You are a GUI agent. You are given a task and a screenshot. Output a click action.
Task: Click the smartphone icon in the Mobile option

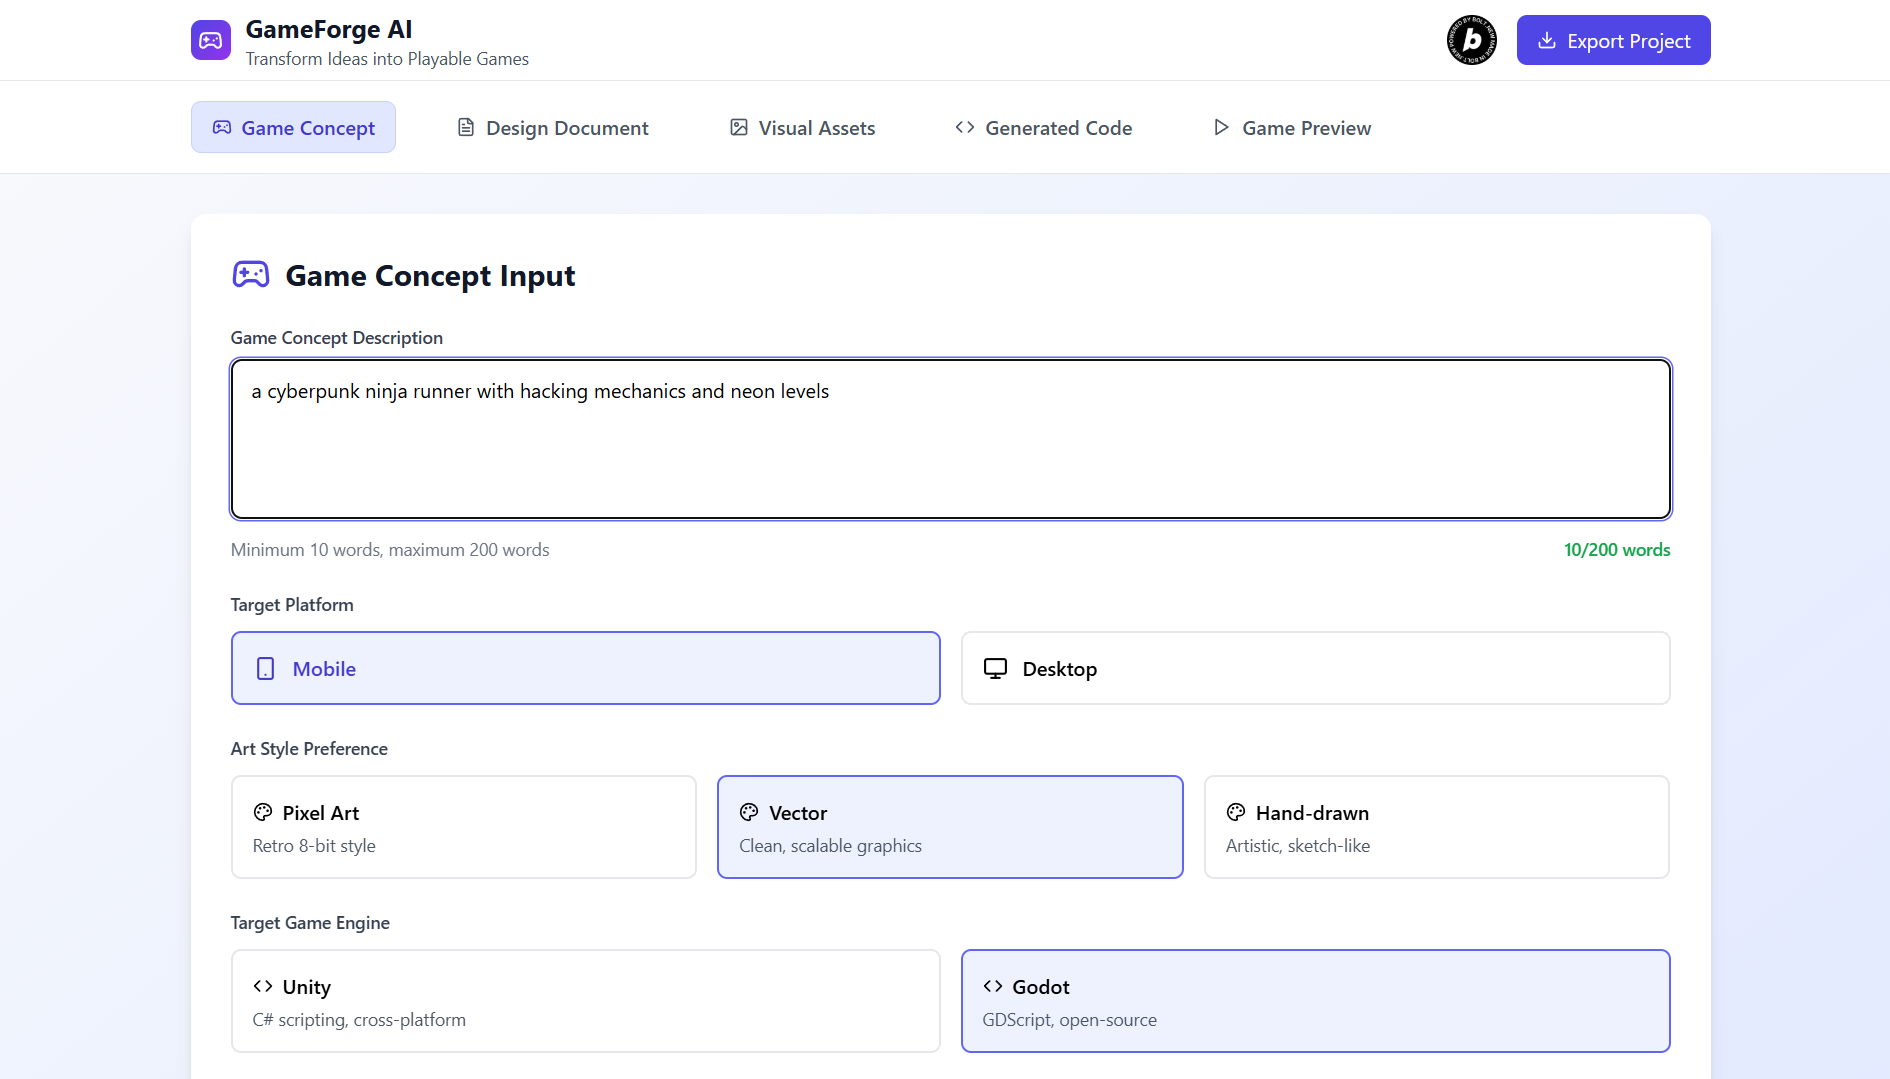point(265,668)
